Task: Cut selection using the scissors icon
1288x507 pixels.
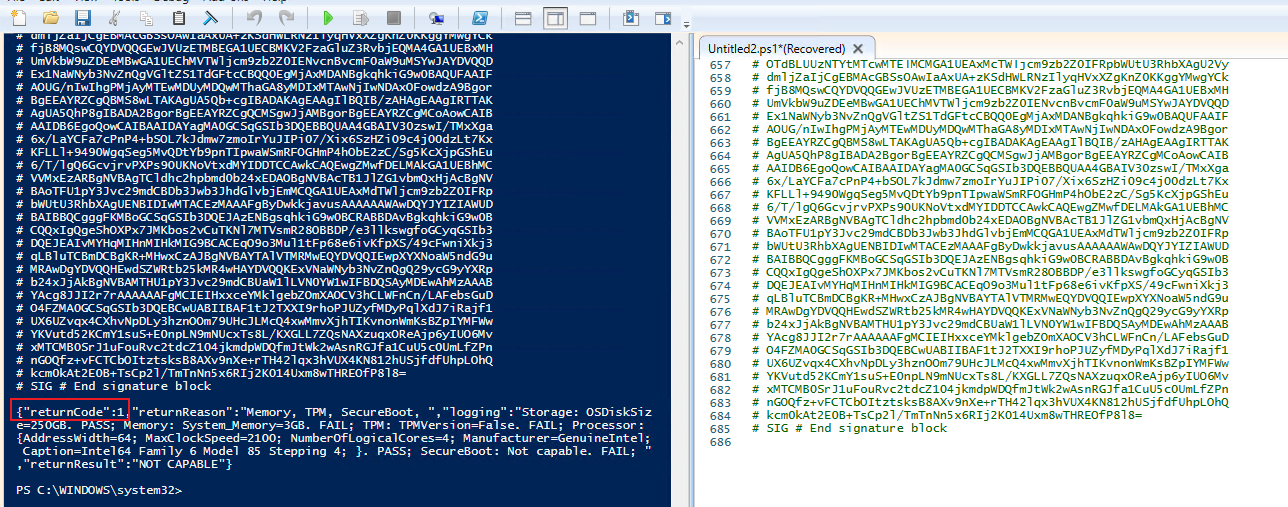Action: 114,18
